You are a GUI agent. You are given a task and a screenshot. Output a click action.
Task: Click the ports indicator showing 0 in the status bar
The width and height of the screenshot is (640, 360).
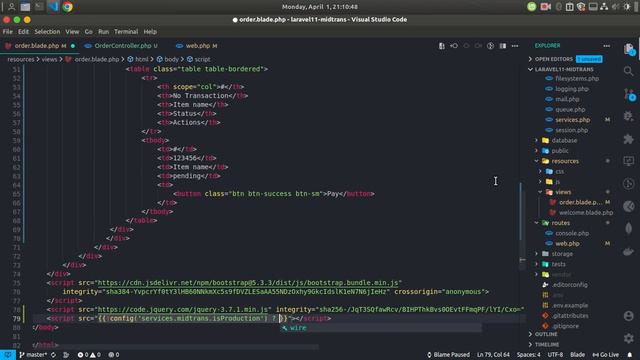(x=114, y=355)
